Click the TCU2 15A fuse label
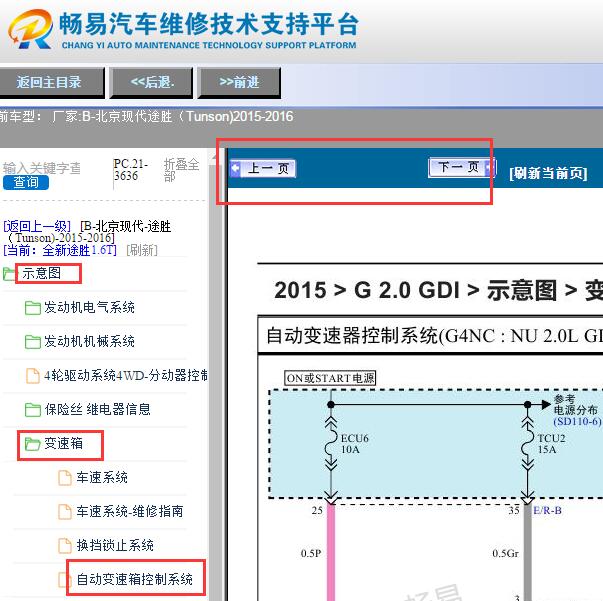The image size is (603, 601). point(551,444)
